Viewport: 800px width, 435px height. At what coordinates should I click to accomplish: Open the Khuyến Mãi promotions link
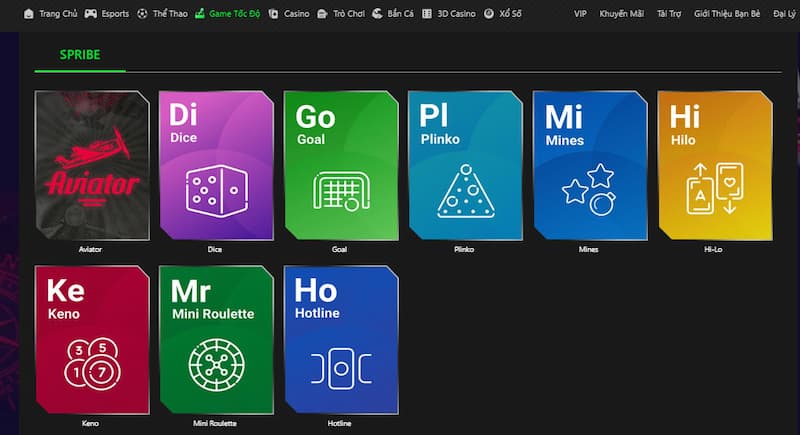coord(622,15)
